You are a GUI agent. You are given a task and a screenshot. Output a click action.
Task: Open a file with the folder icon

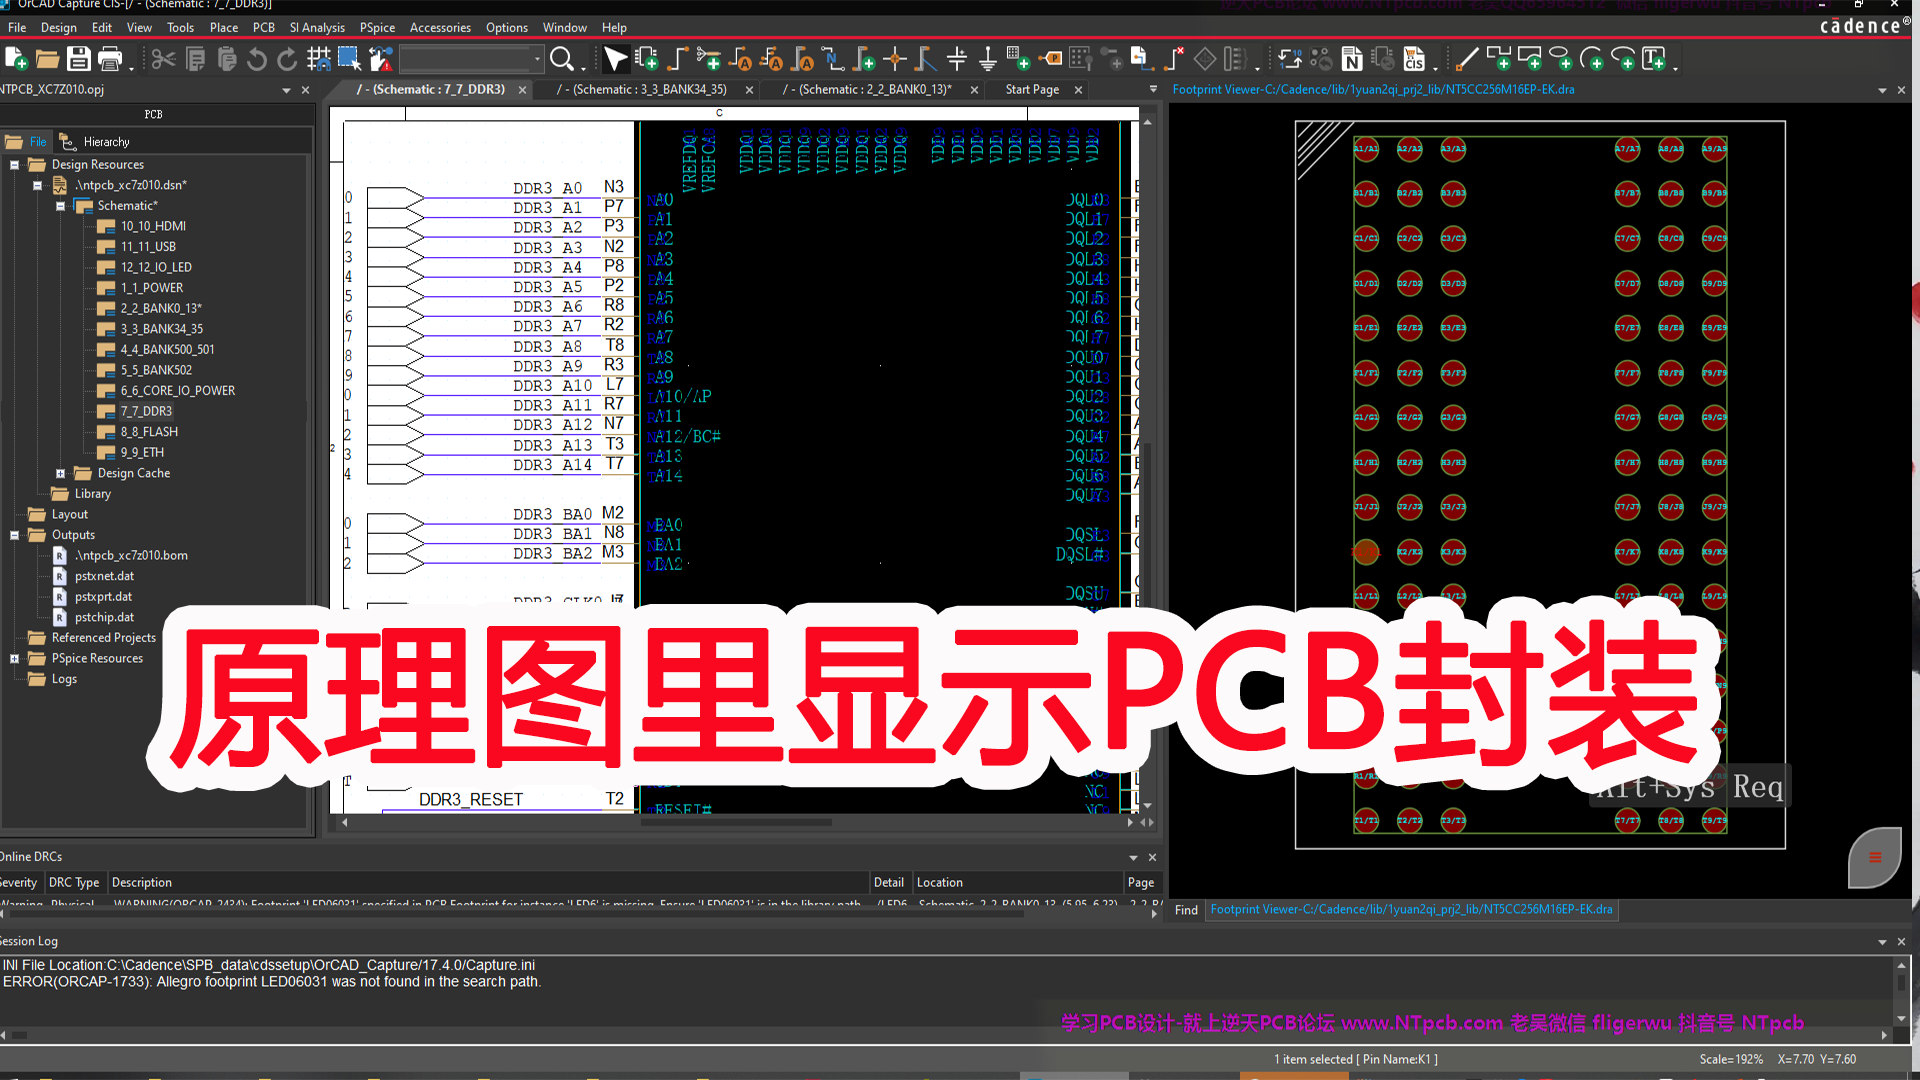47,60
